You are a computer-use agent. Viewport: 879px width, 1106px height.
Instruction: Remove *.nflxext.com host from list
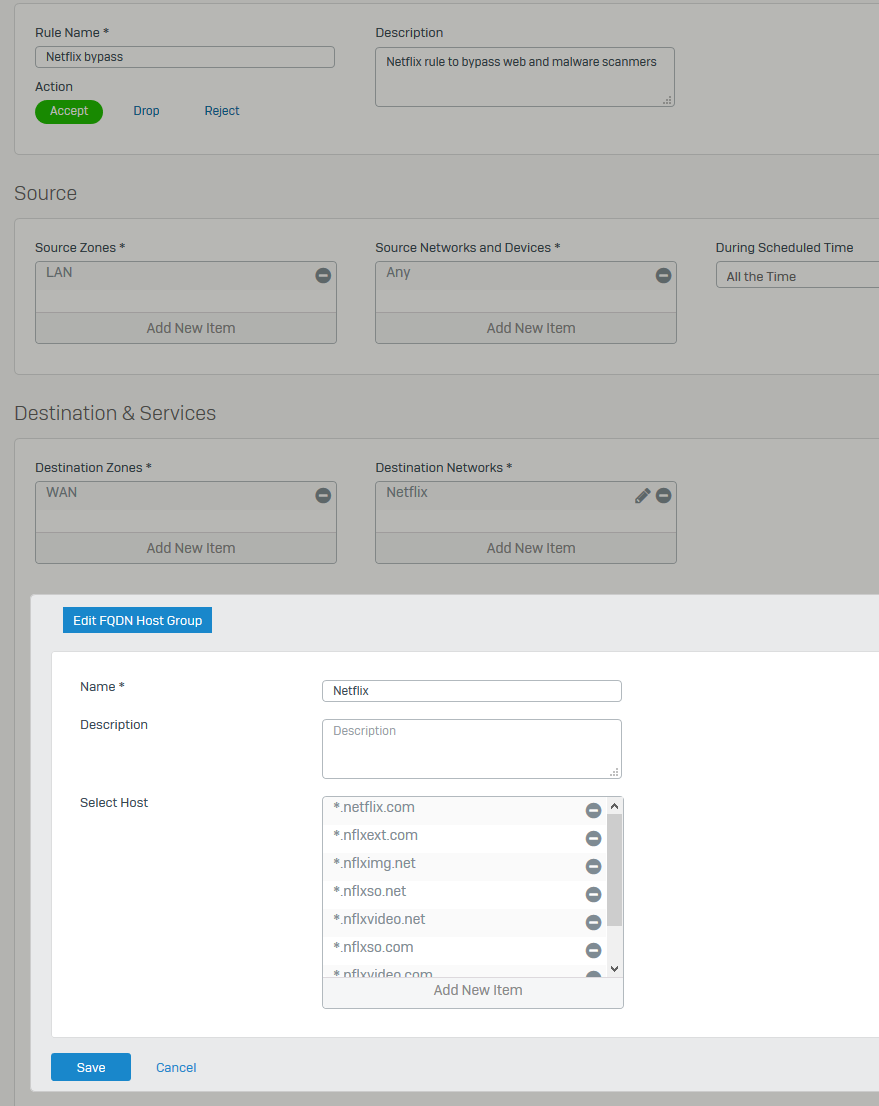click(x=593, y=838)
